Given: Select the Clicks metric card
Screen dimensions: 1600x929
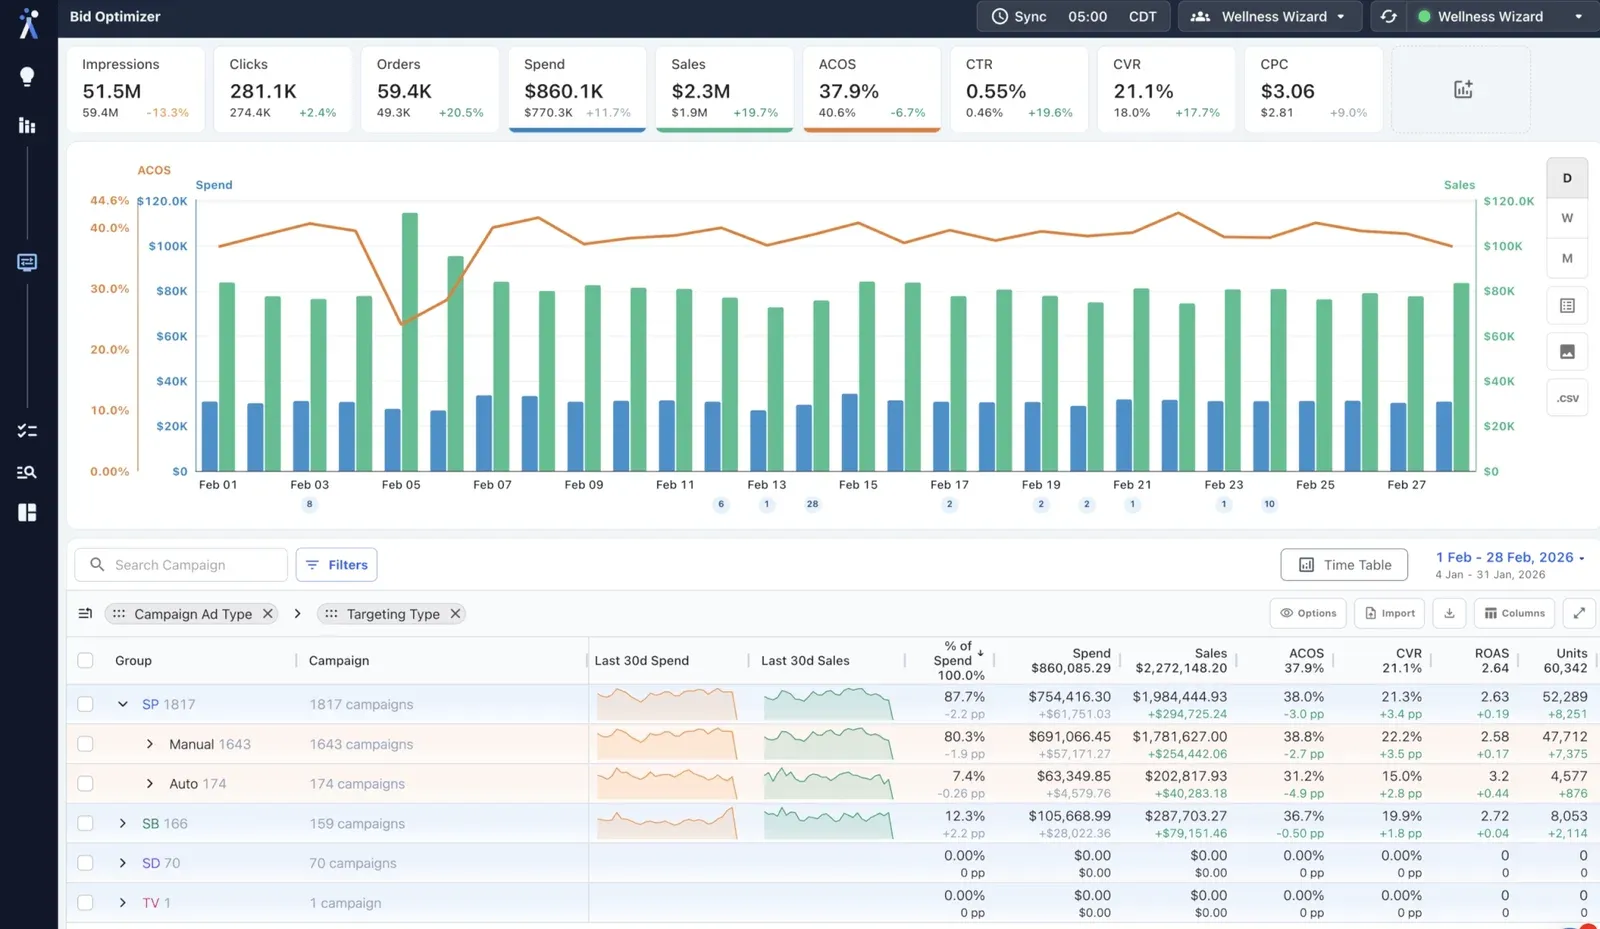Looking at the screenshot, I should (x=283, y=89).
